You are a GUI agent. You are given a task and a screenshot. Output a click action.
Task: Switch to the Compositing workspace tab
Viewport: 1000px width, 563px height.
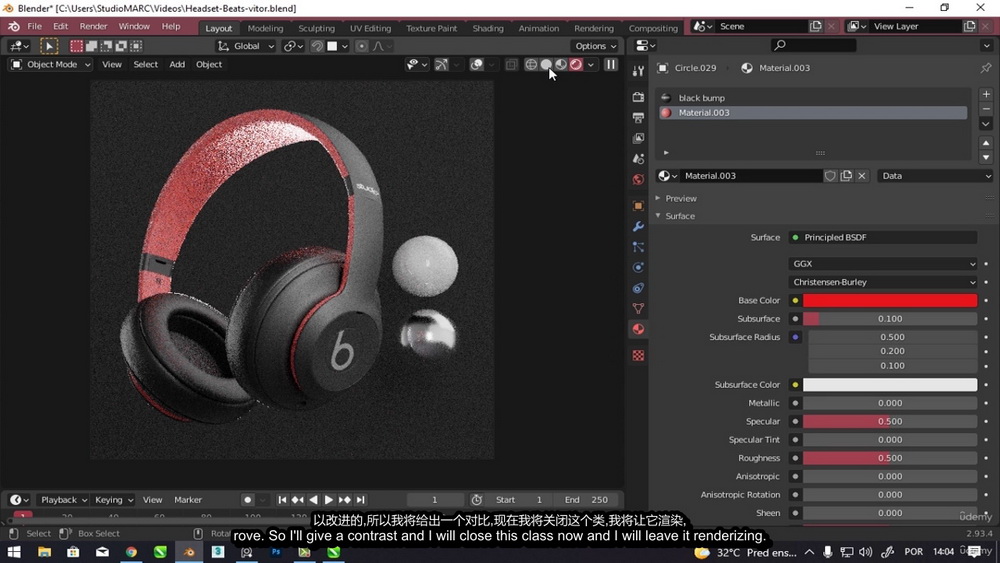point(653,28)
